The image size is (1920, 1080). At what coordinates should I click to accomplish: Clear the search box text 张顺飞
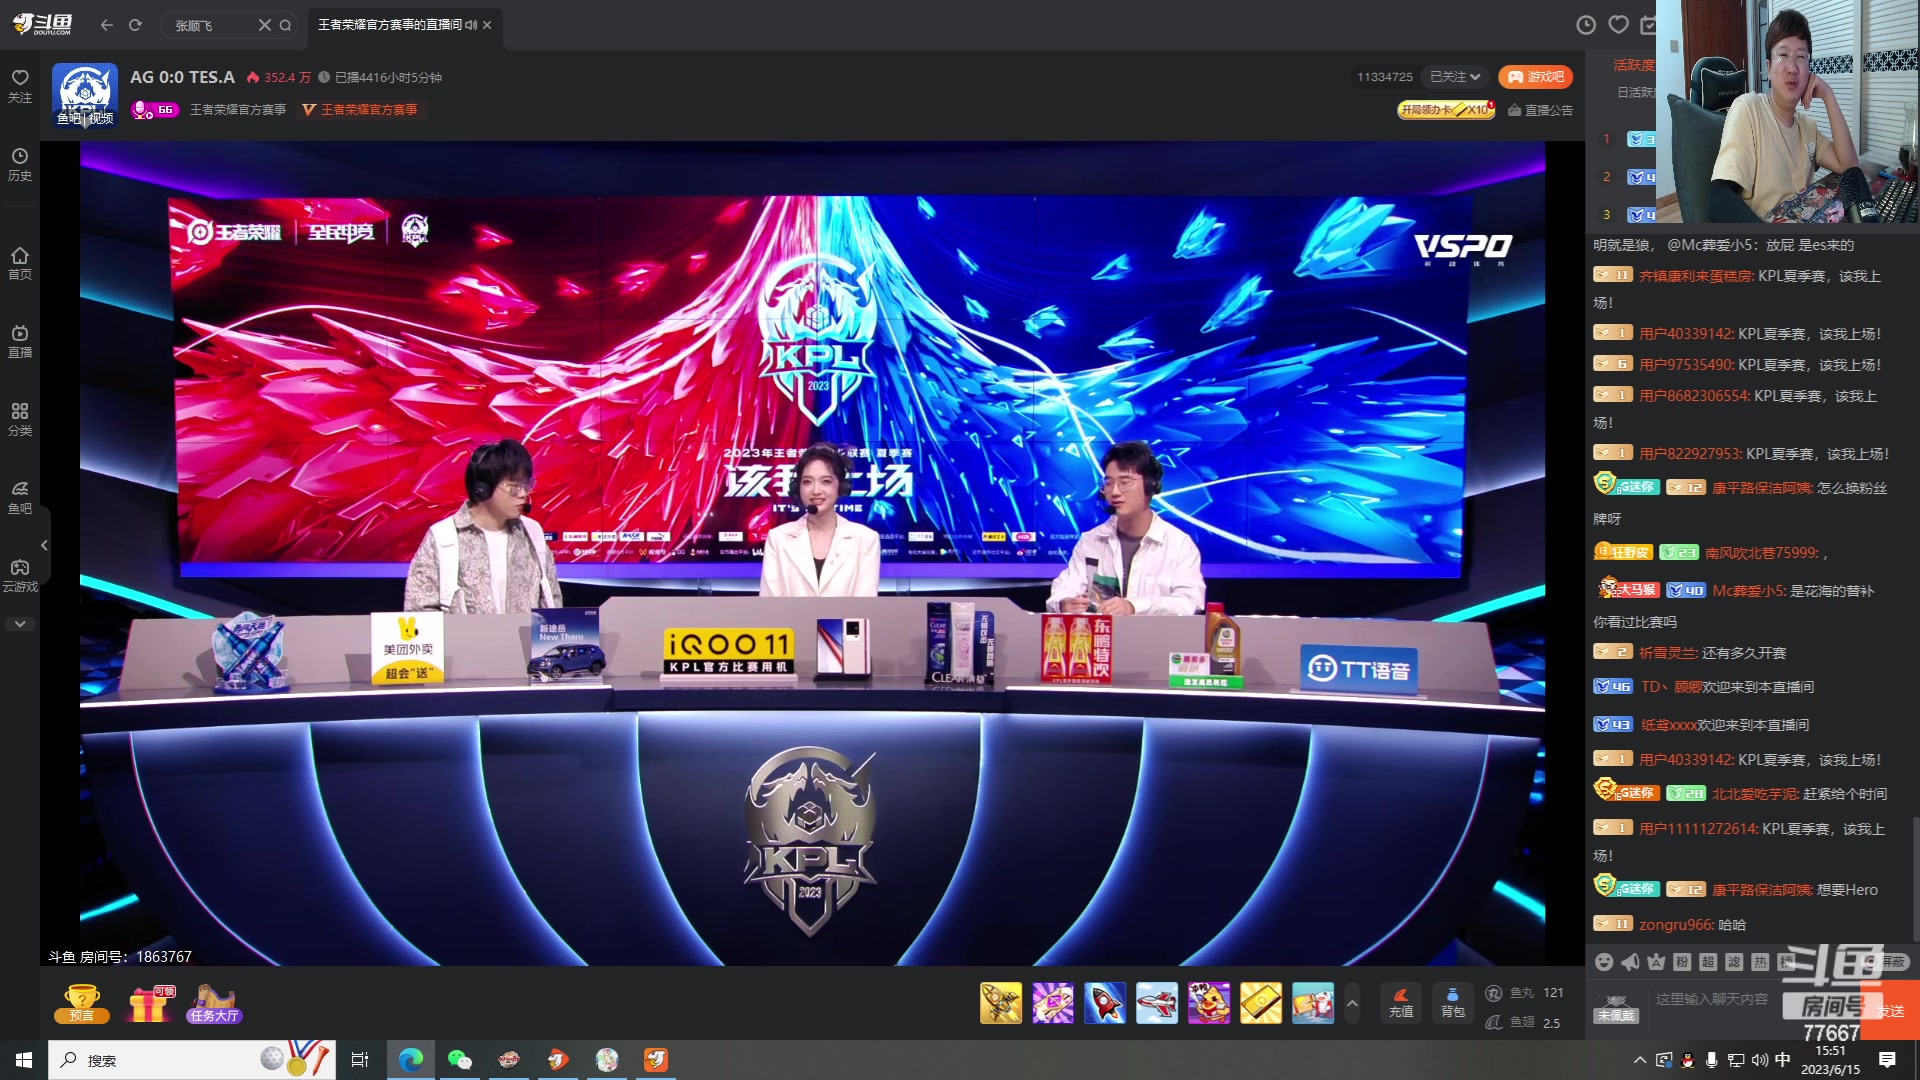[x=265, y=25]
